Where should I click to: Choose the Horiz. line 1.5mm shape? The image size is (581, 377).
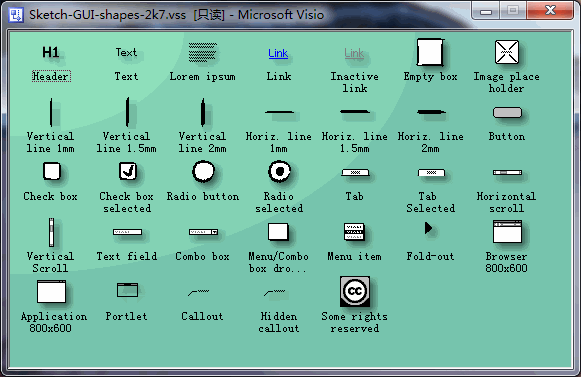click(x=355, y=112)
